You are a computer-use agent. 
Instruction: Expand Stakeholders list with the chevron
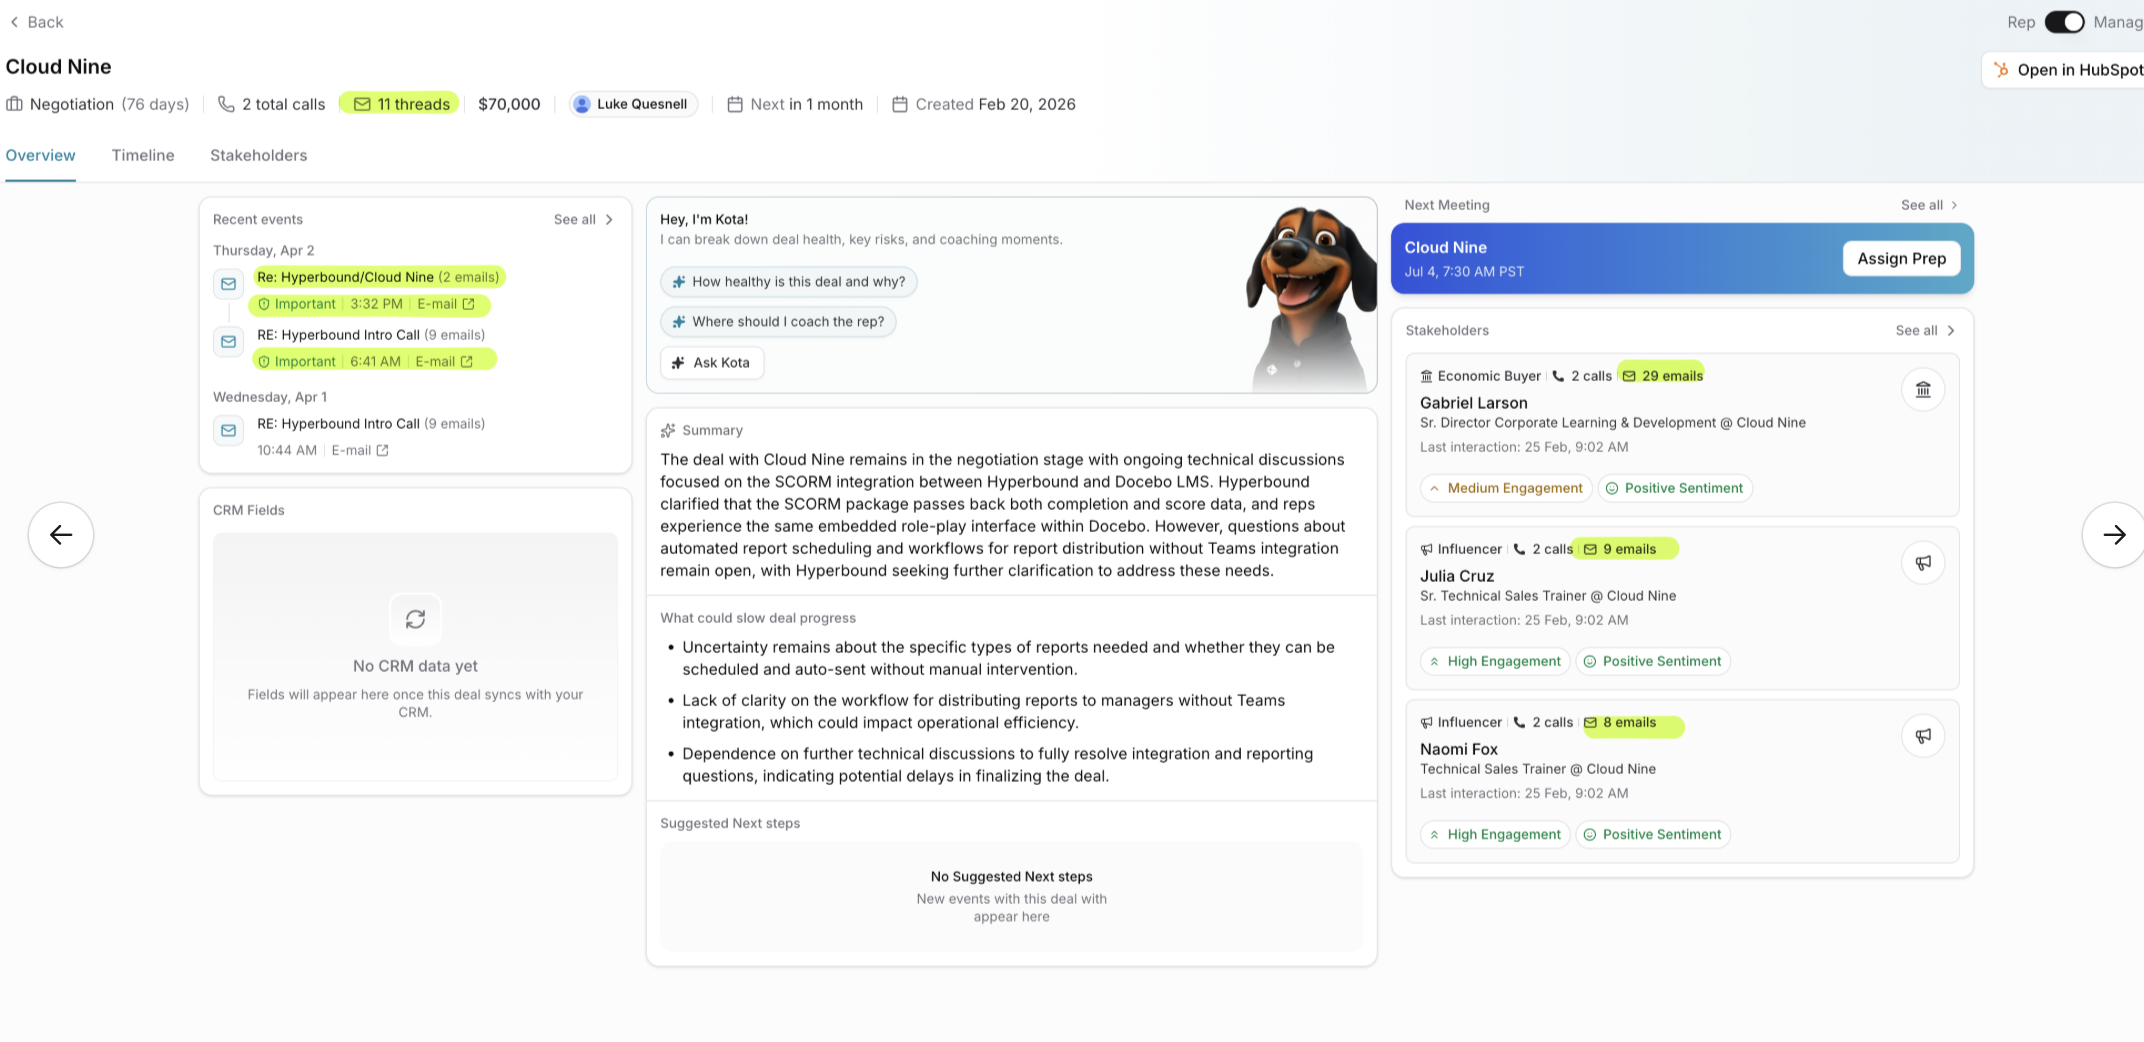[1951, 331]
